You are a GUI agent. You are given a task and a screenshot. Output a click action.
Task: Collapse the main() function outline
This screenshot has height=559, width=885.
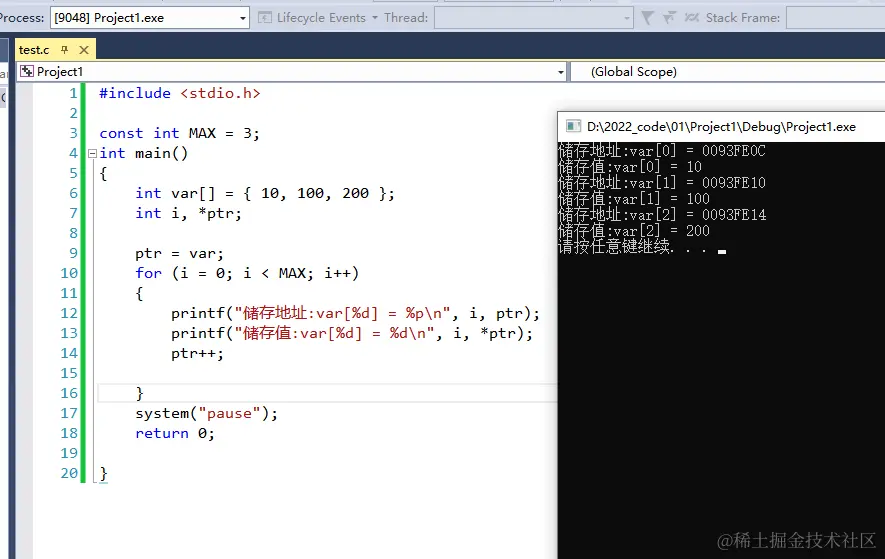(92, 153)
